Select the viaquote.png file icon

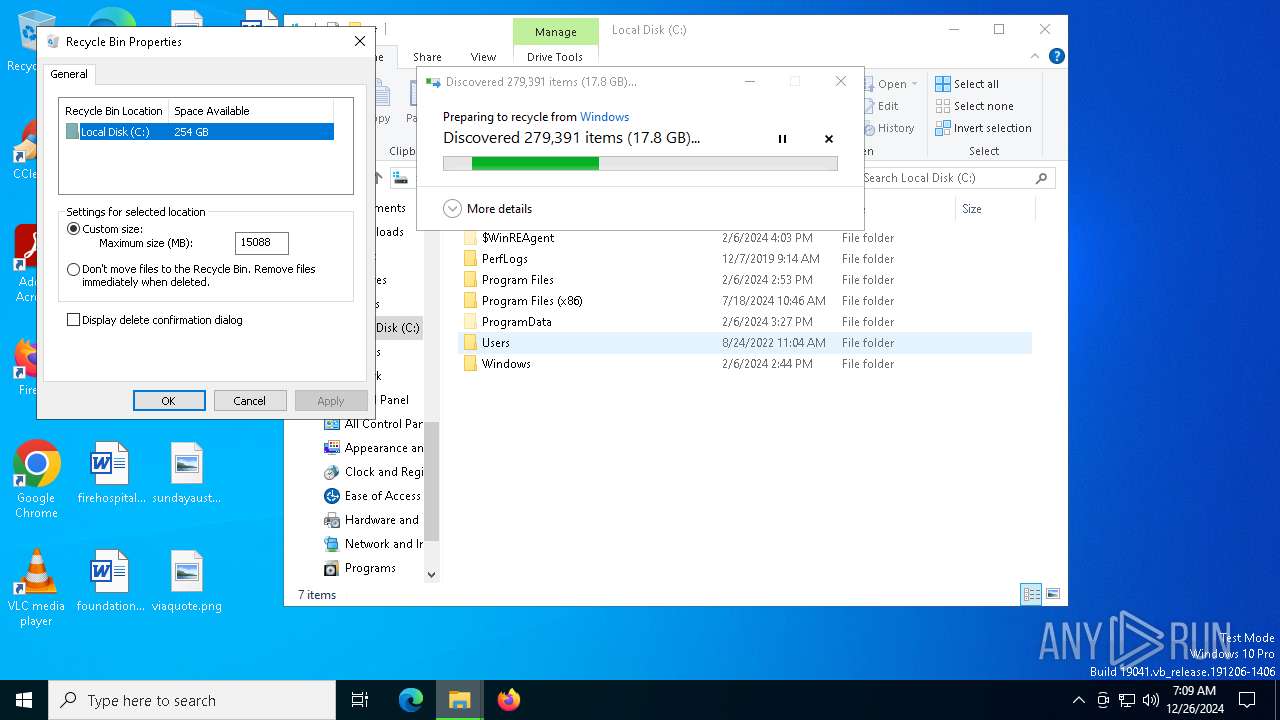(187, 582)
